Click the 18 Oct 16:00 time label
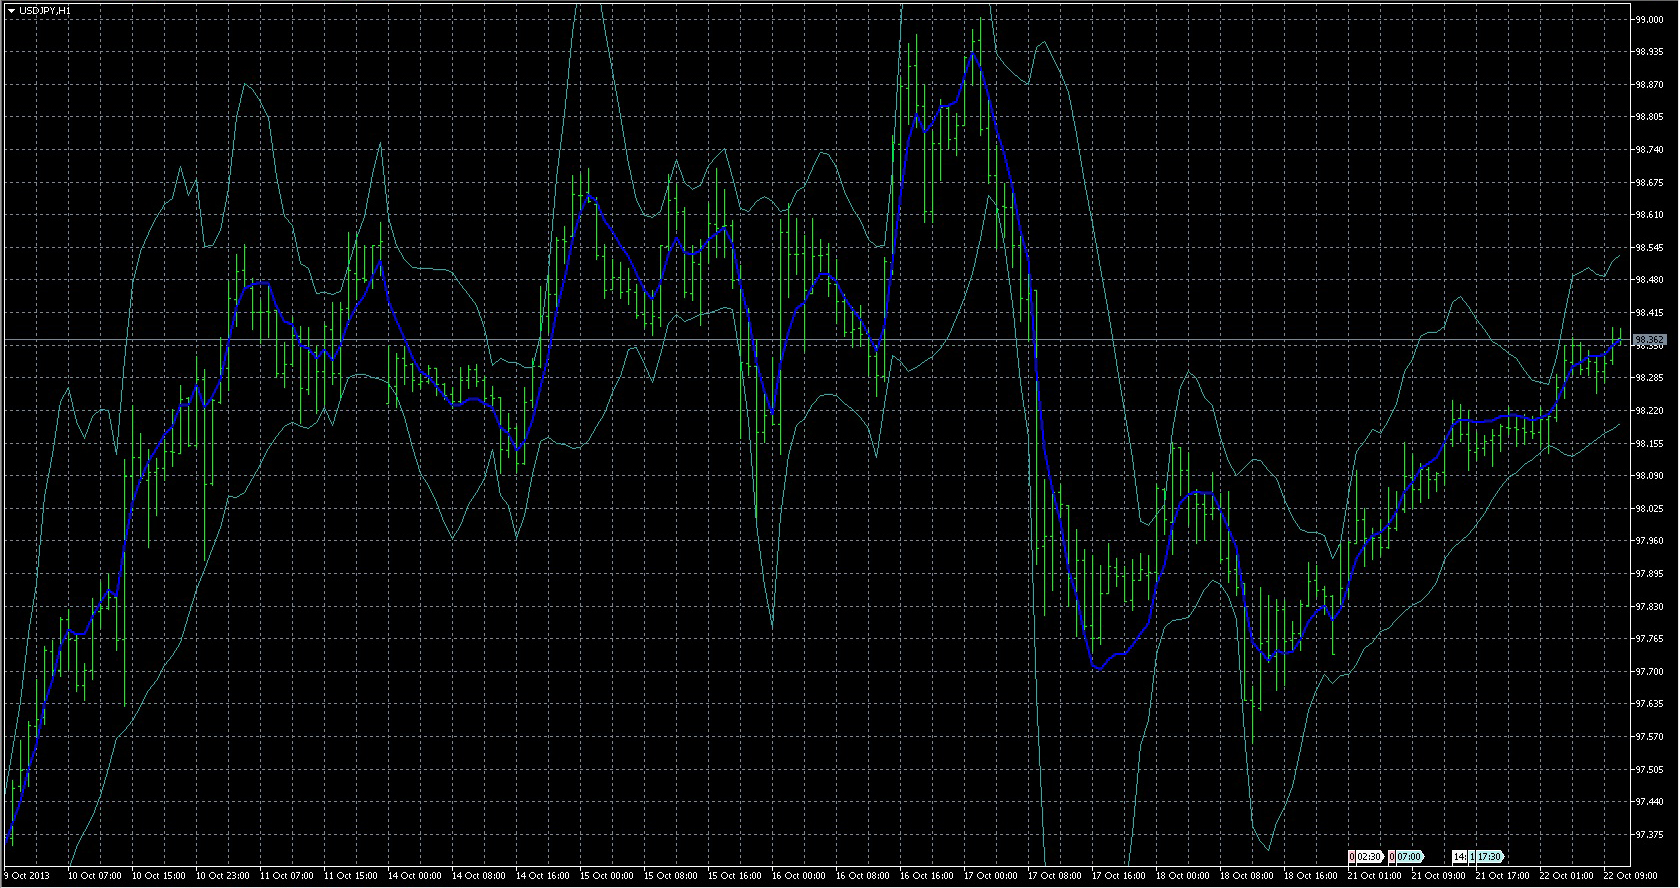 coord(1311,876)
